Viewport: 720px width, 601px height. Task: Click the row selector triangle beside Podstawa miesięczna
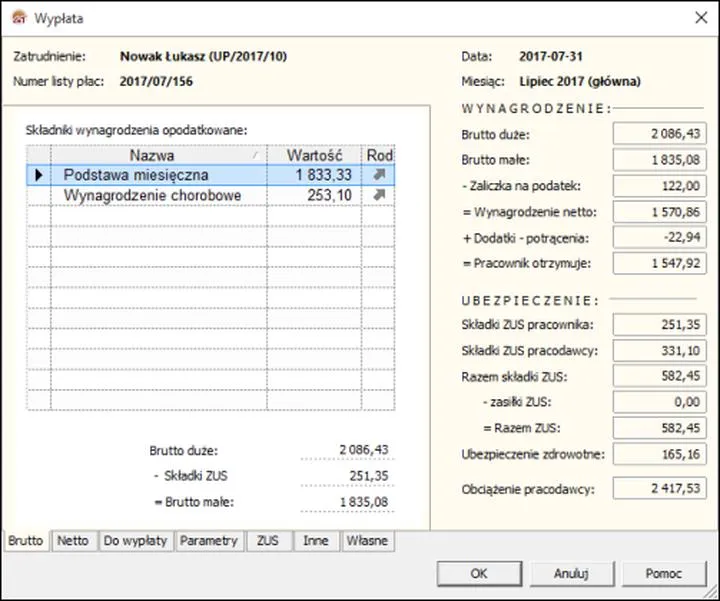pyautogui.click(x=39, y=175)
